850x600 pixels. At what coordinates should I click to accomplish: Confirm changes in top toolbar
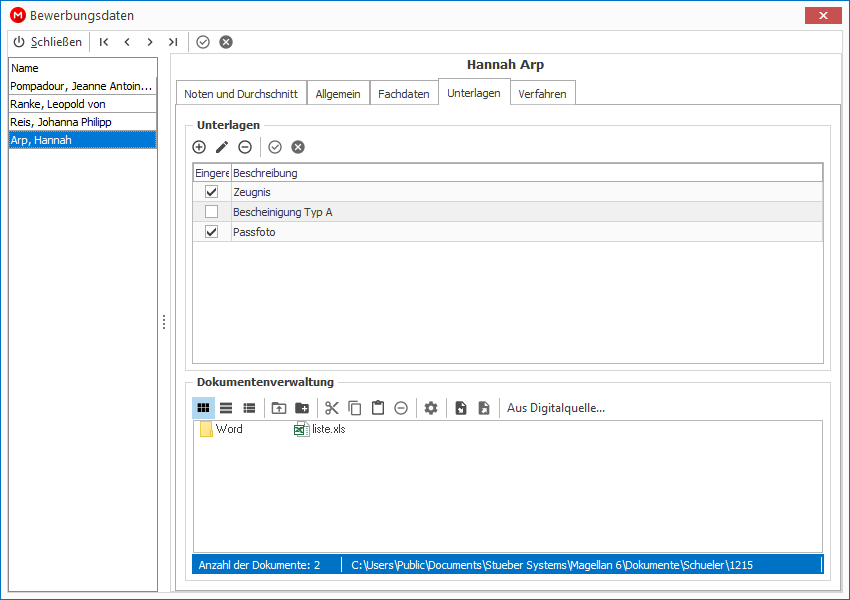coord(203,42)
